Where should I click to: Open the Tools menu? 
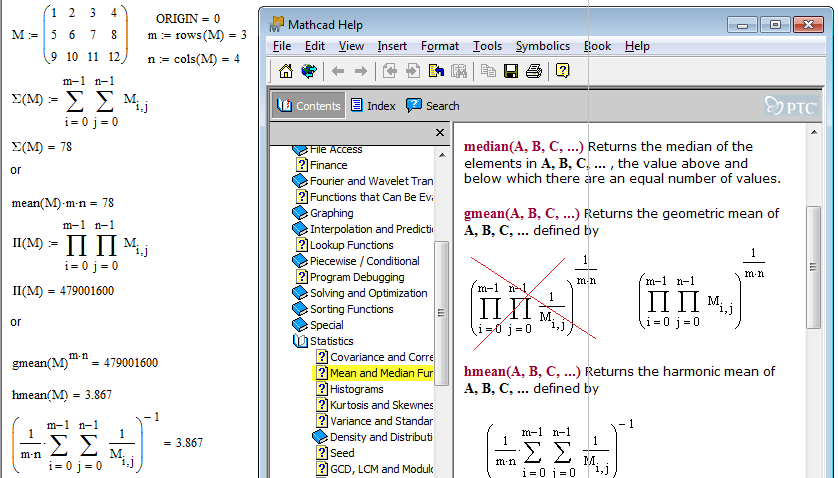tap(487, 46)
